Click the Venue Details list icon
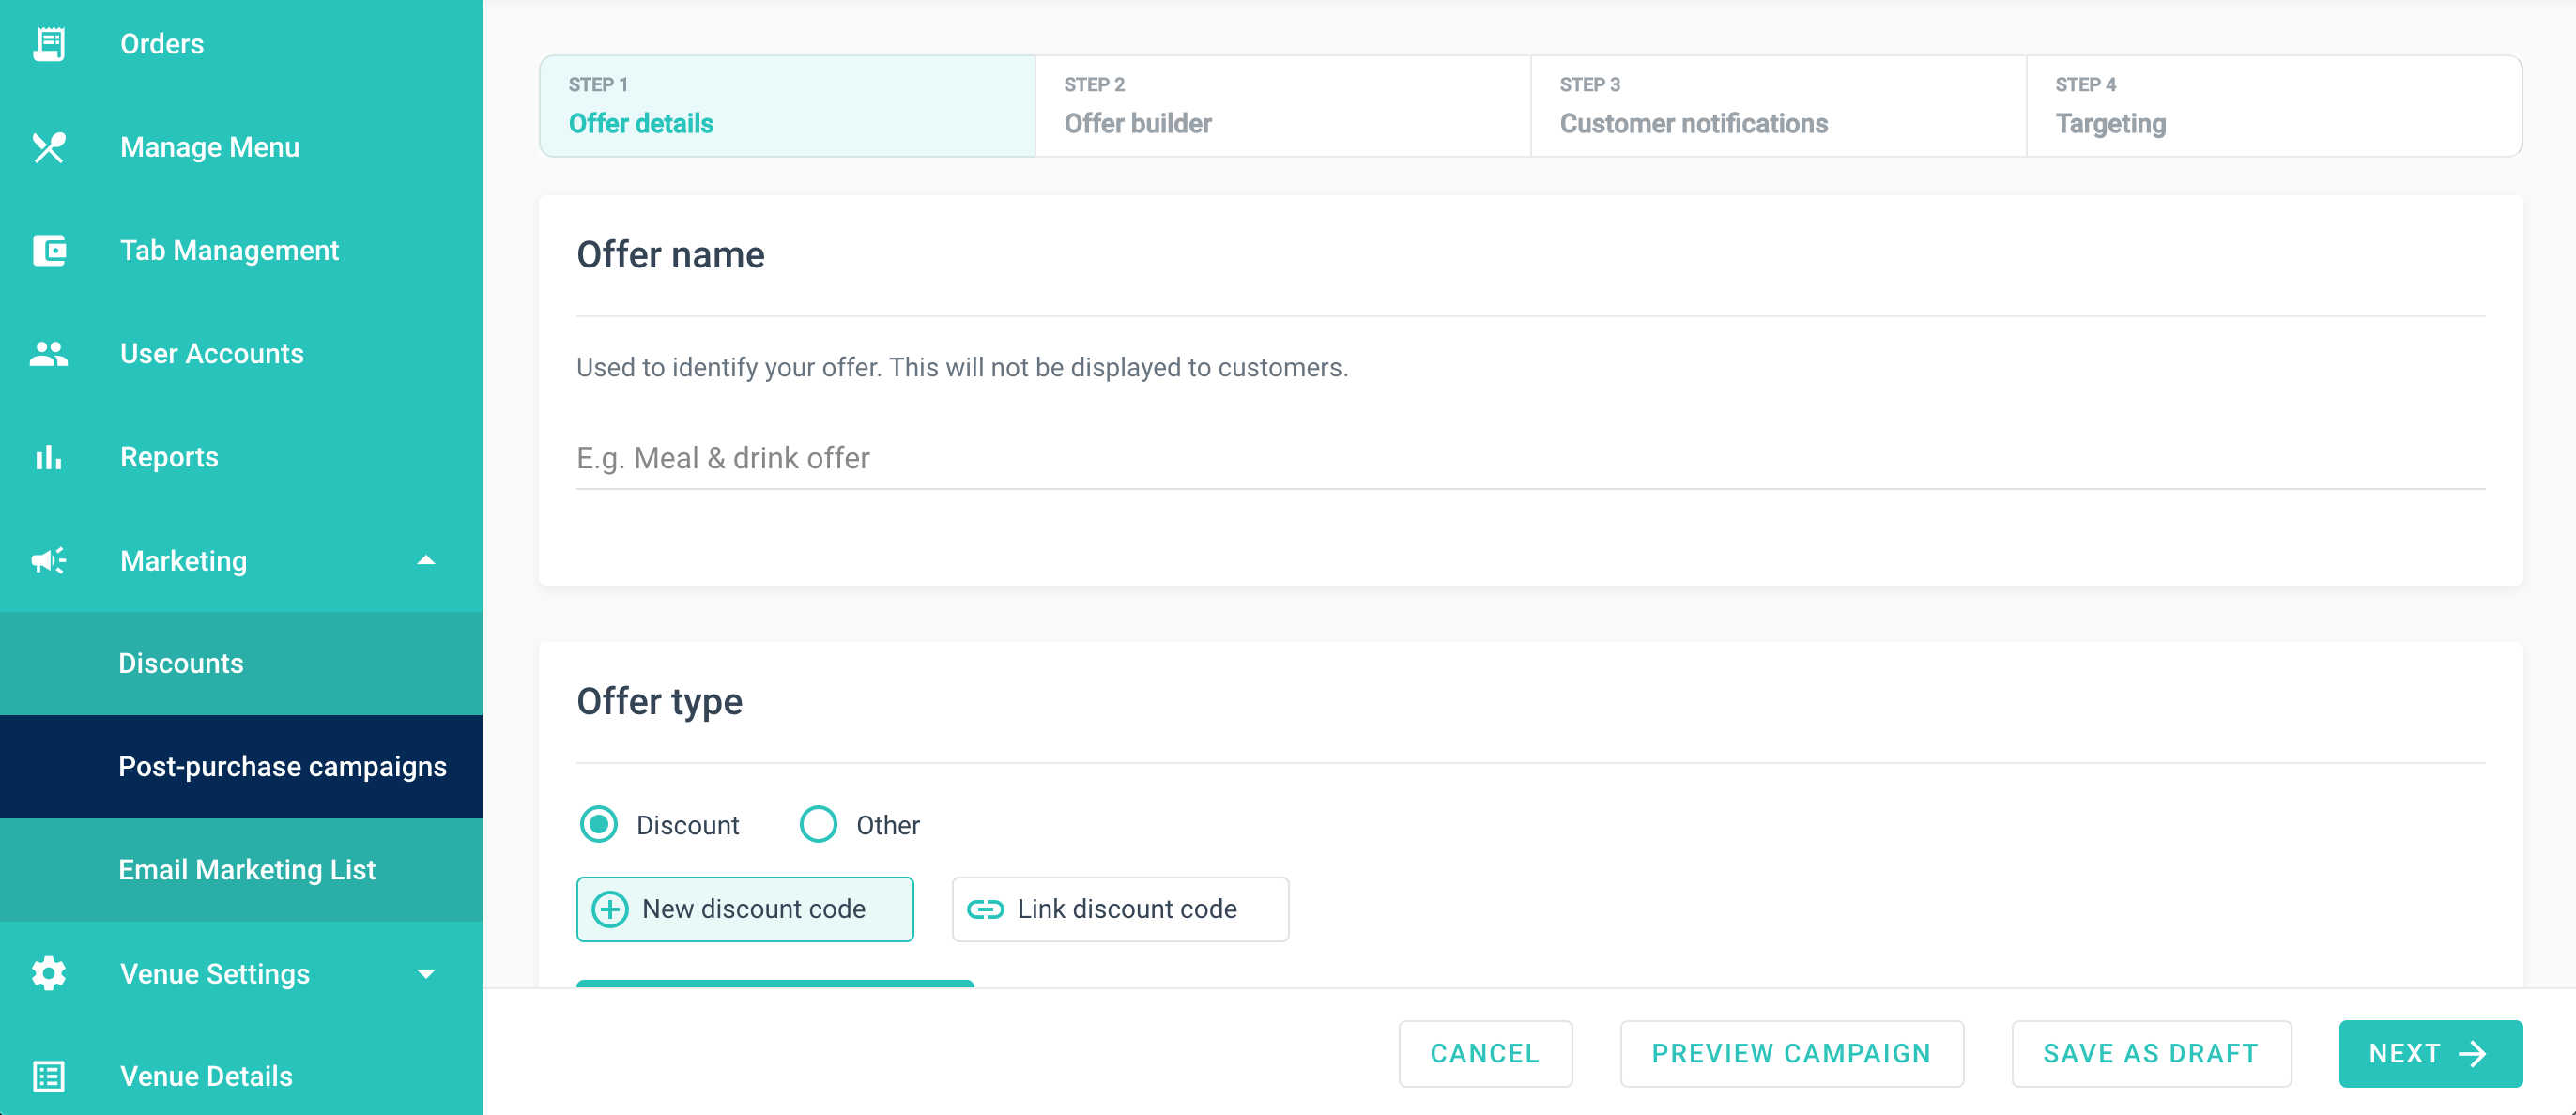 click(x=49, y=1076)
